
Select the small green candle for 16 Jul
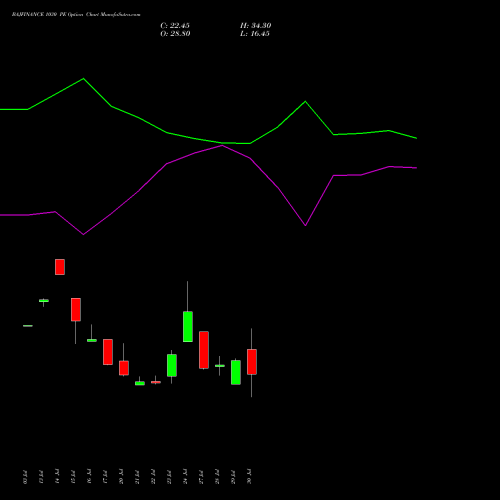92,340
